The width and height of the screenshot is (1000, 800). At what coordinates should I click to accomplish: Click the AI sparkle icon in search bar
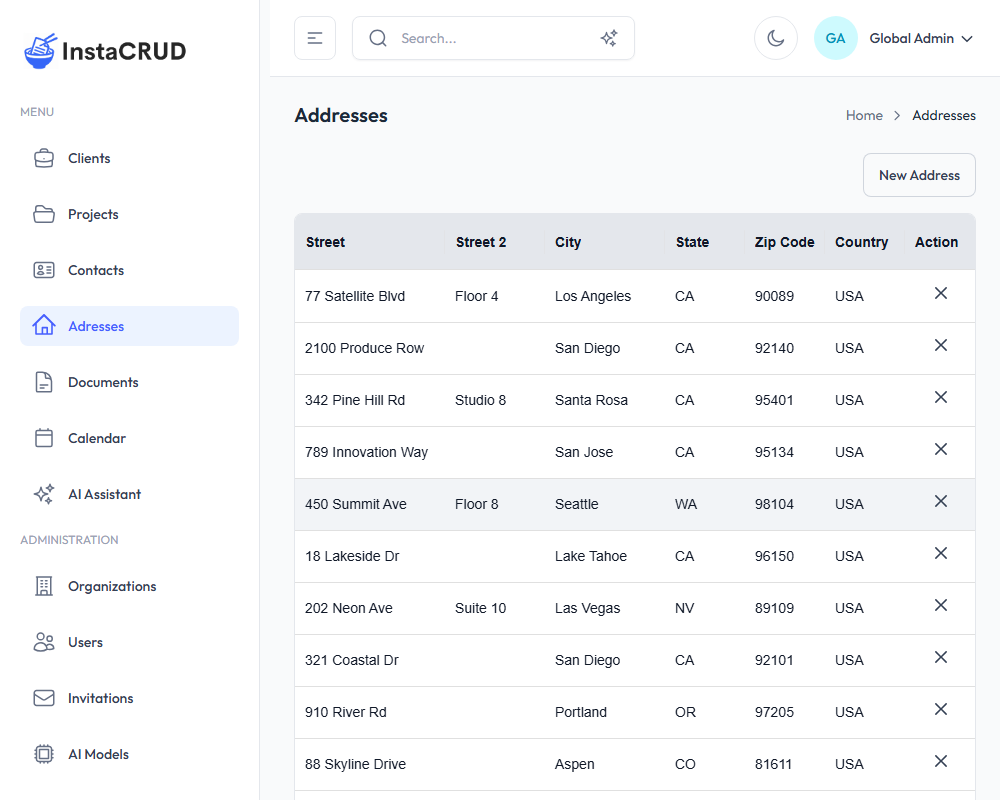click(x=608, y=38)
